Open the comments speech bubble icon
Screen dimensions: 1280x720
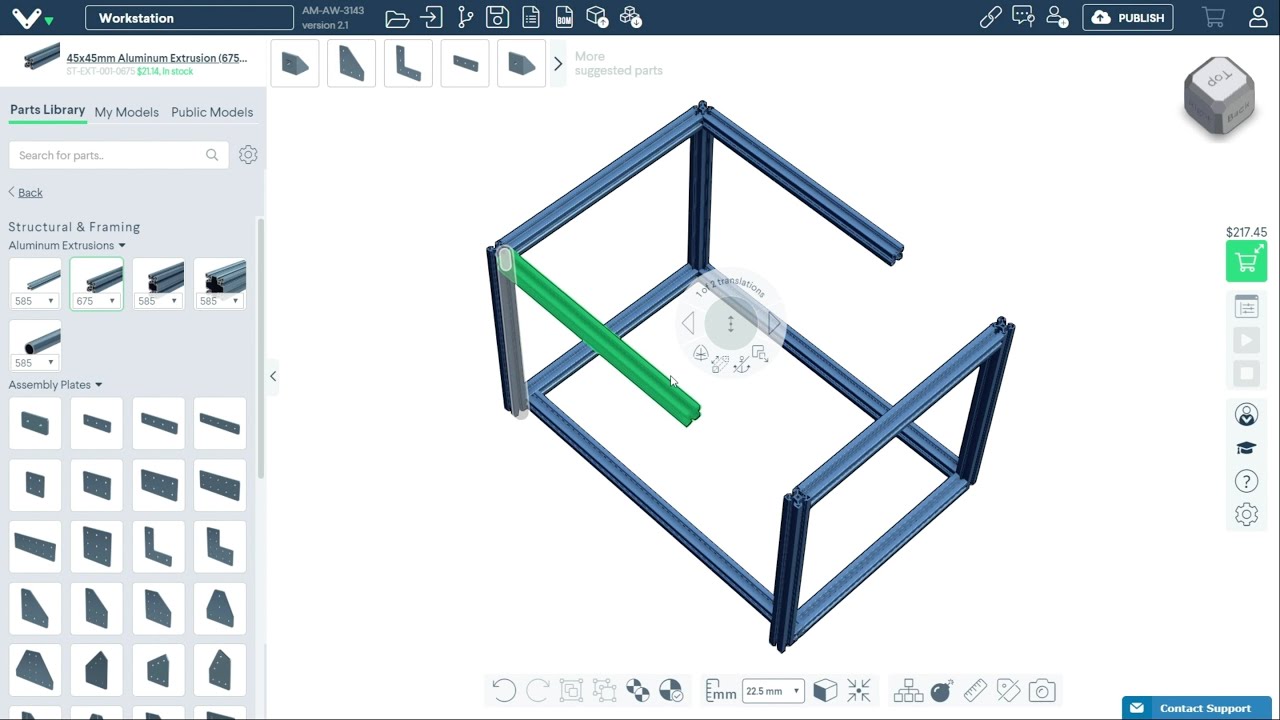[x=1023, y=18]
